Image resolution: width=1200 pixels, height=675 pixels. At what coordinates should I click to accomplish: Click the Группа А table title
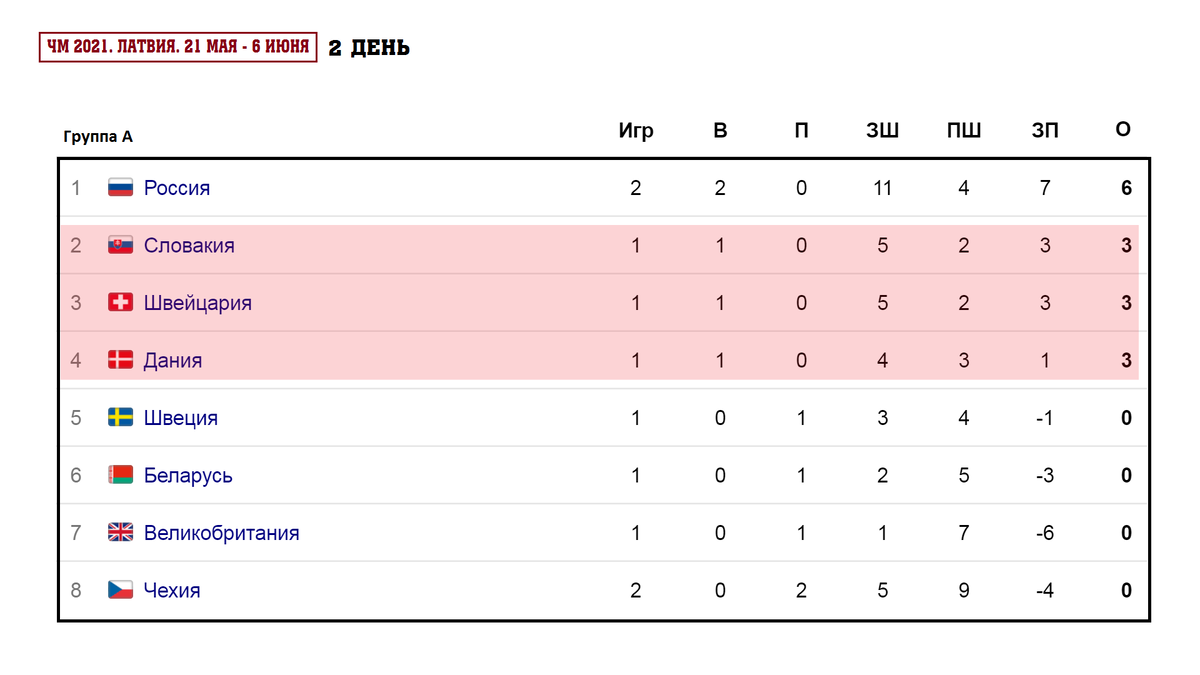click(x=98, y=137)
